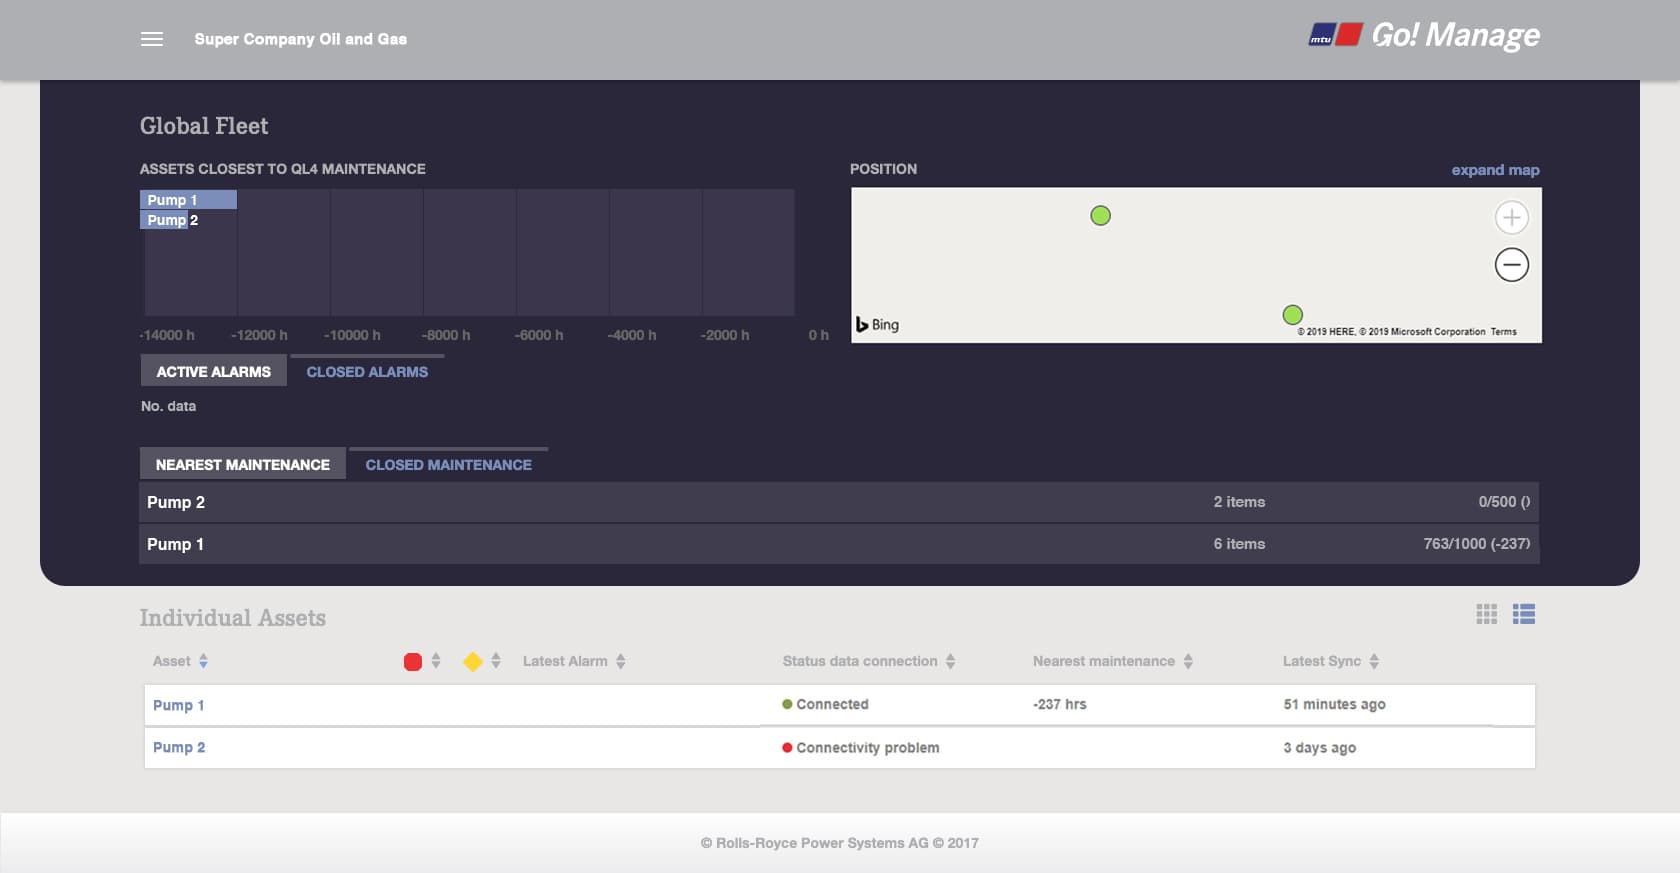Switch Individual Assets to grid view

coord(1487,614)
